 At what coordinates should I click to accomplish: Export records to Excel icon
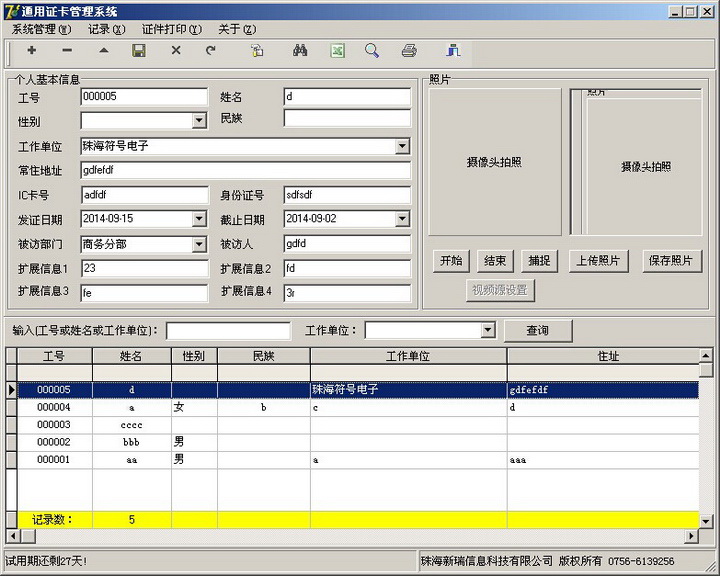coord(338,51)
